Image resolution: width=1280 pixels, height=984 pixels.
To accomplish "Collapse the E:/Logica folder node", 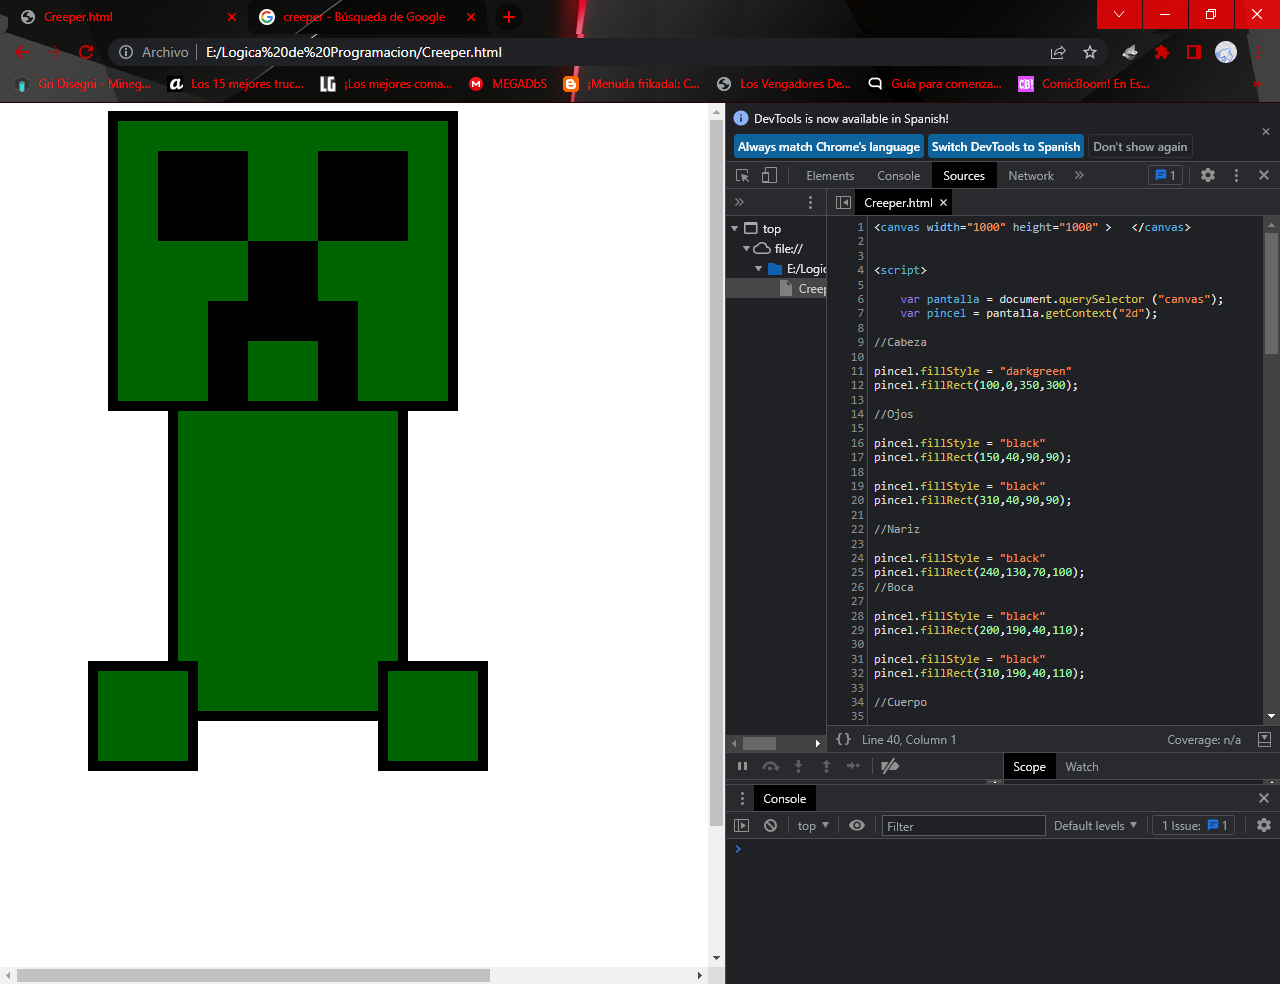I will coord(758,268).
